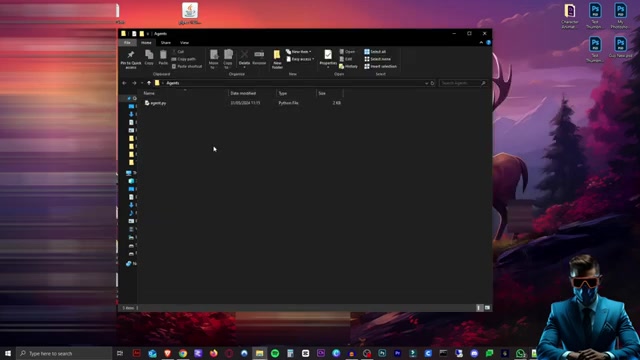The width and height of the screenshot is (640, 360).
Task: Refresh the Agents folder
Action: point(433,83)
